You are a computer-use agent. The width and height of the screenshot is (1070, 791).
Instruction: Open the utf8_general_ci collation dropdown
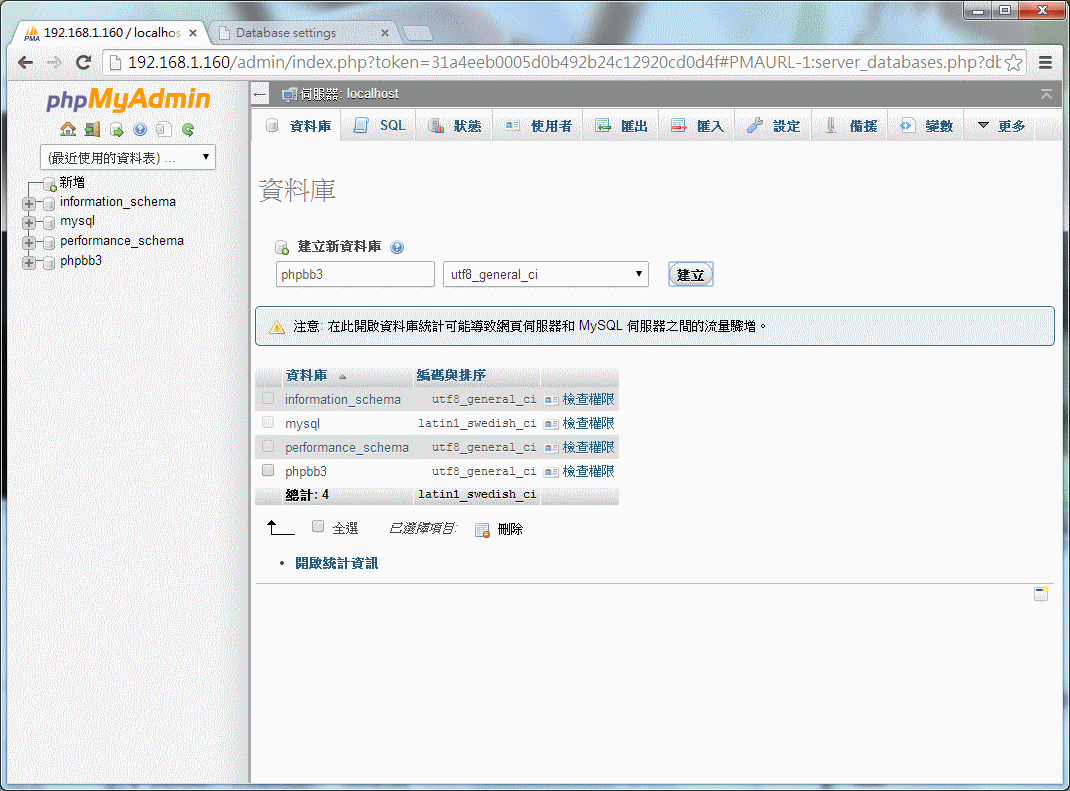click(x=545, y=274)
